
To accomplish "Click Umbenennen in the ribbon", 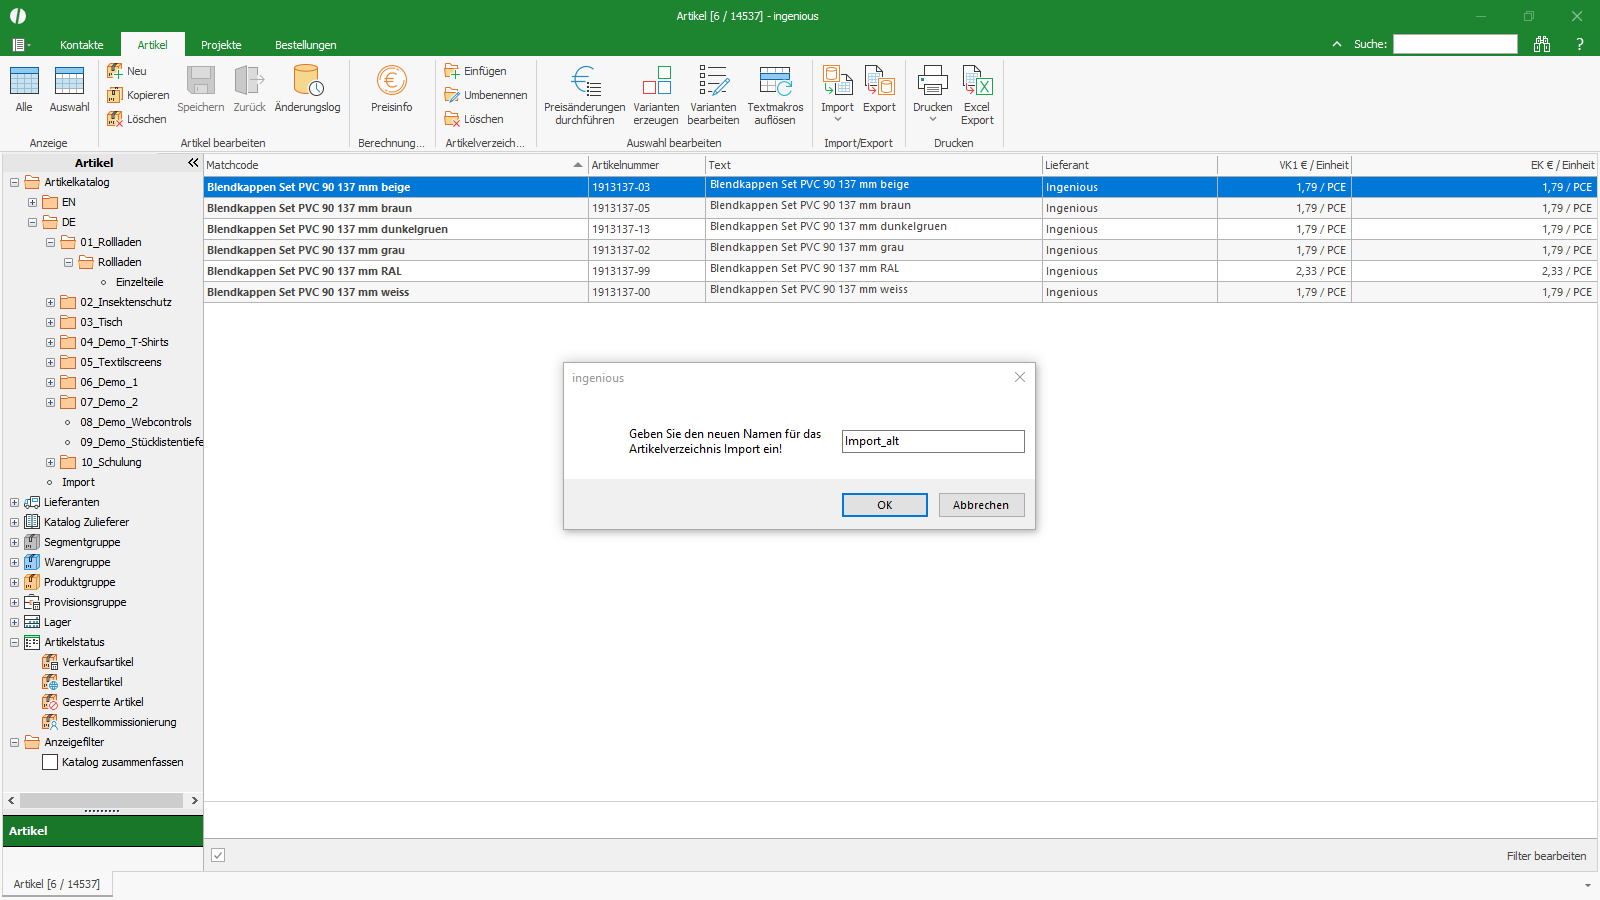I will [x=486, y=95].
